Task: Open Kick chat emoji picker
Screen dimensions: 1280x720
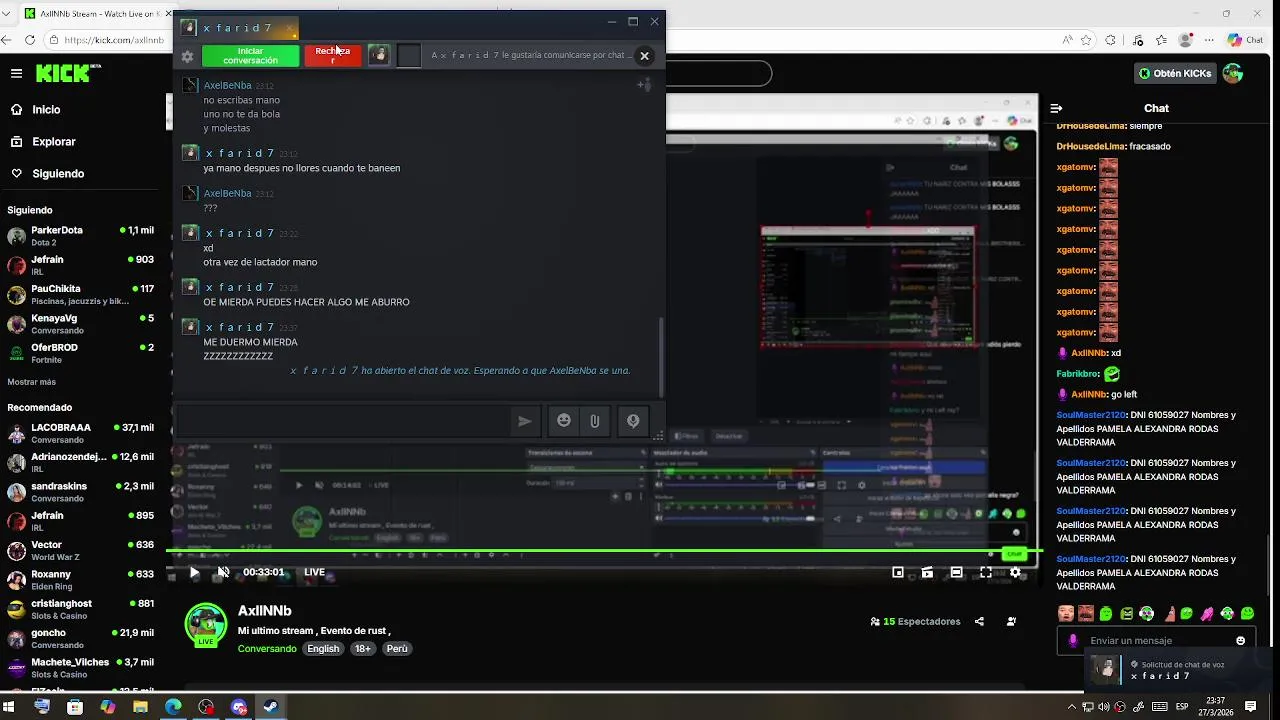Action: click(1241, 641)
